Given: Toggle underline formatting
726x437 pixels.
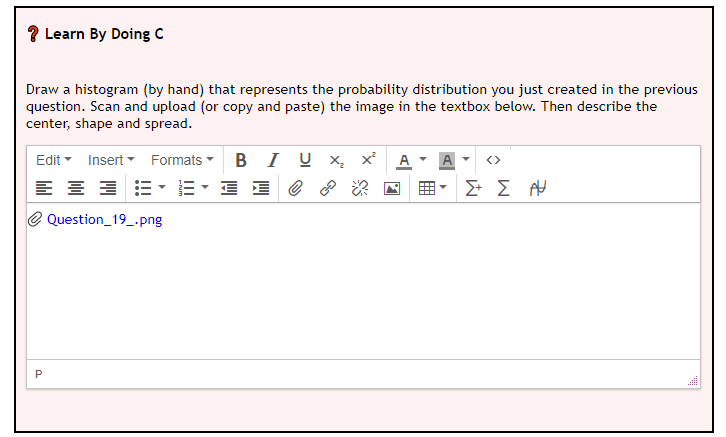Looking at the screenshot, I should point(305,160).
